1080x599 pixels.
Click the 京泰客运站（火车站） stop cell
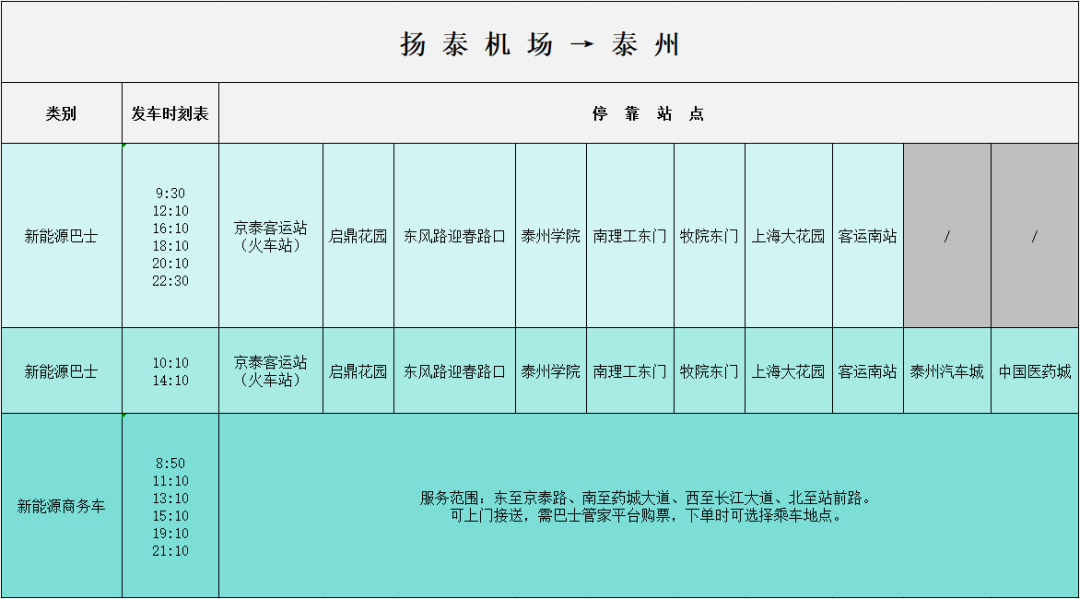click(x=270, y=236)
